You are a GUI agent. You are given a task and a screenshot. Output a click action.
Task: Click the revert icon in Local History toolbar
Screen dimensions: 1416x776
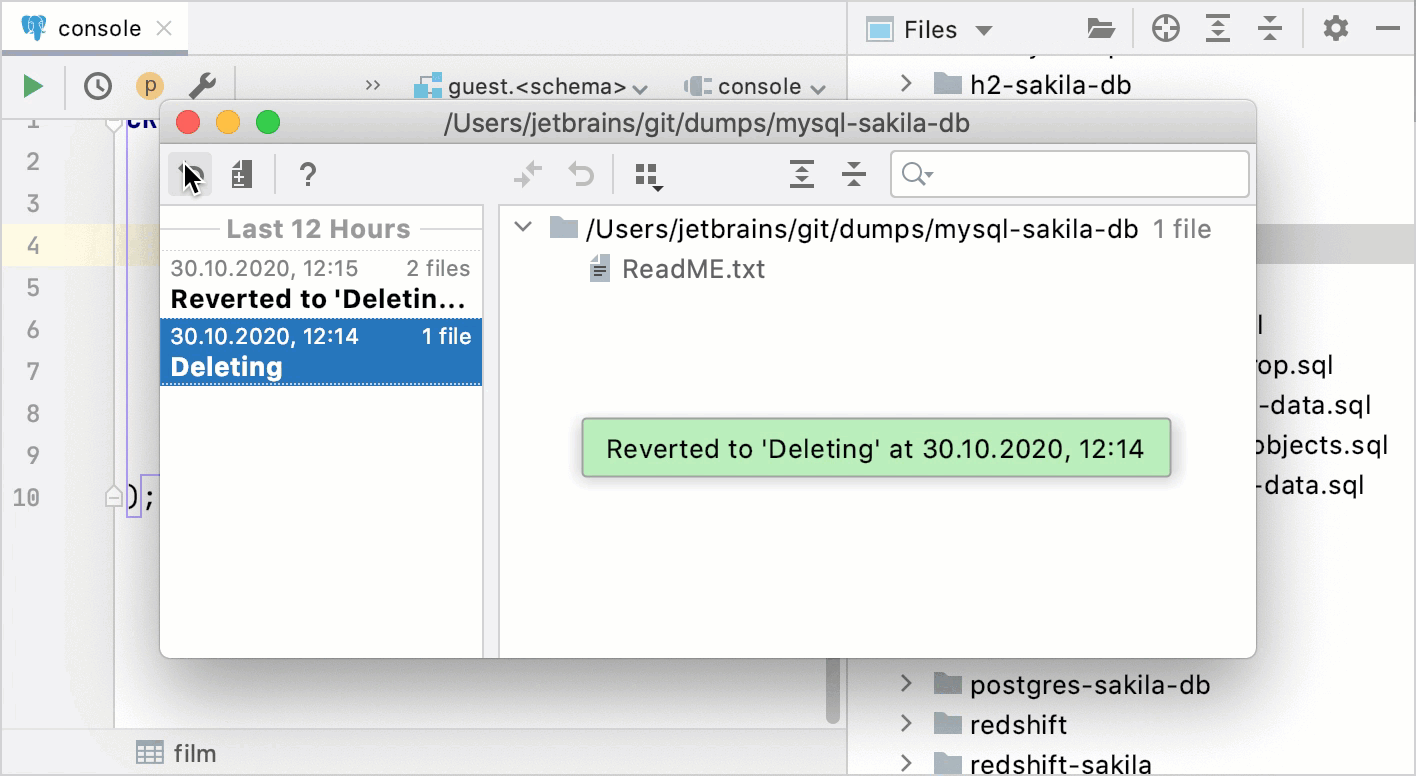(x=188, y=174)
